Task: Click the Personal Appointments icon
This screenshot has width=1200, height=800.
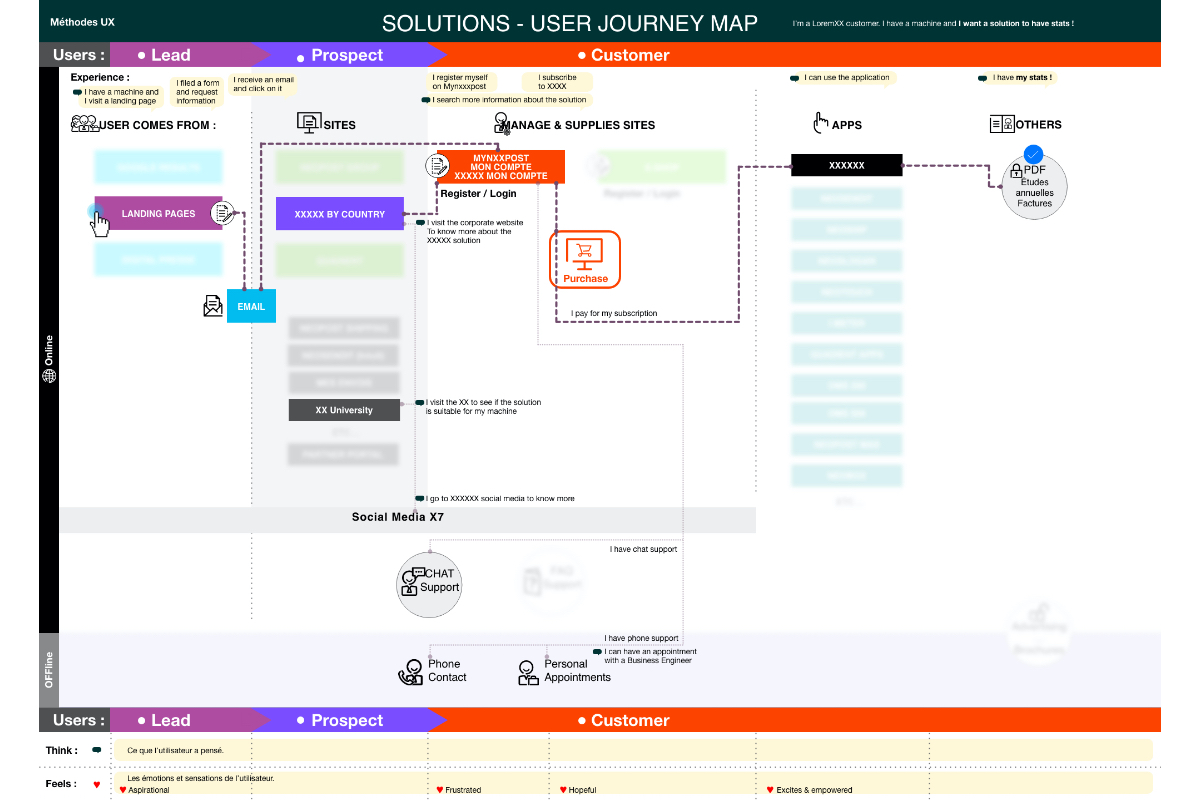Action: 528,672
